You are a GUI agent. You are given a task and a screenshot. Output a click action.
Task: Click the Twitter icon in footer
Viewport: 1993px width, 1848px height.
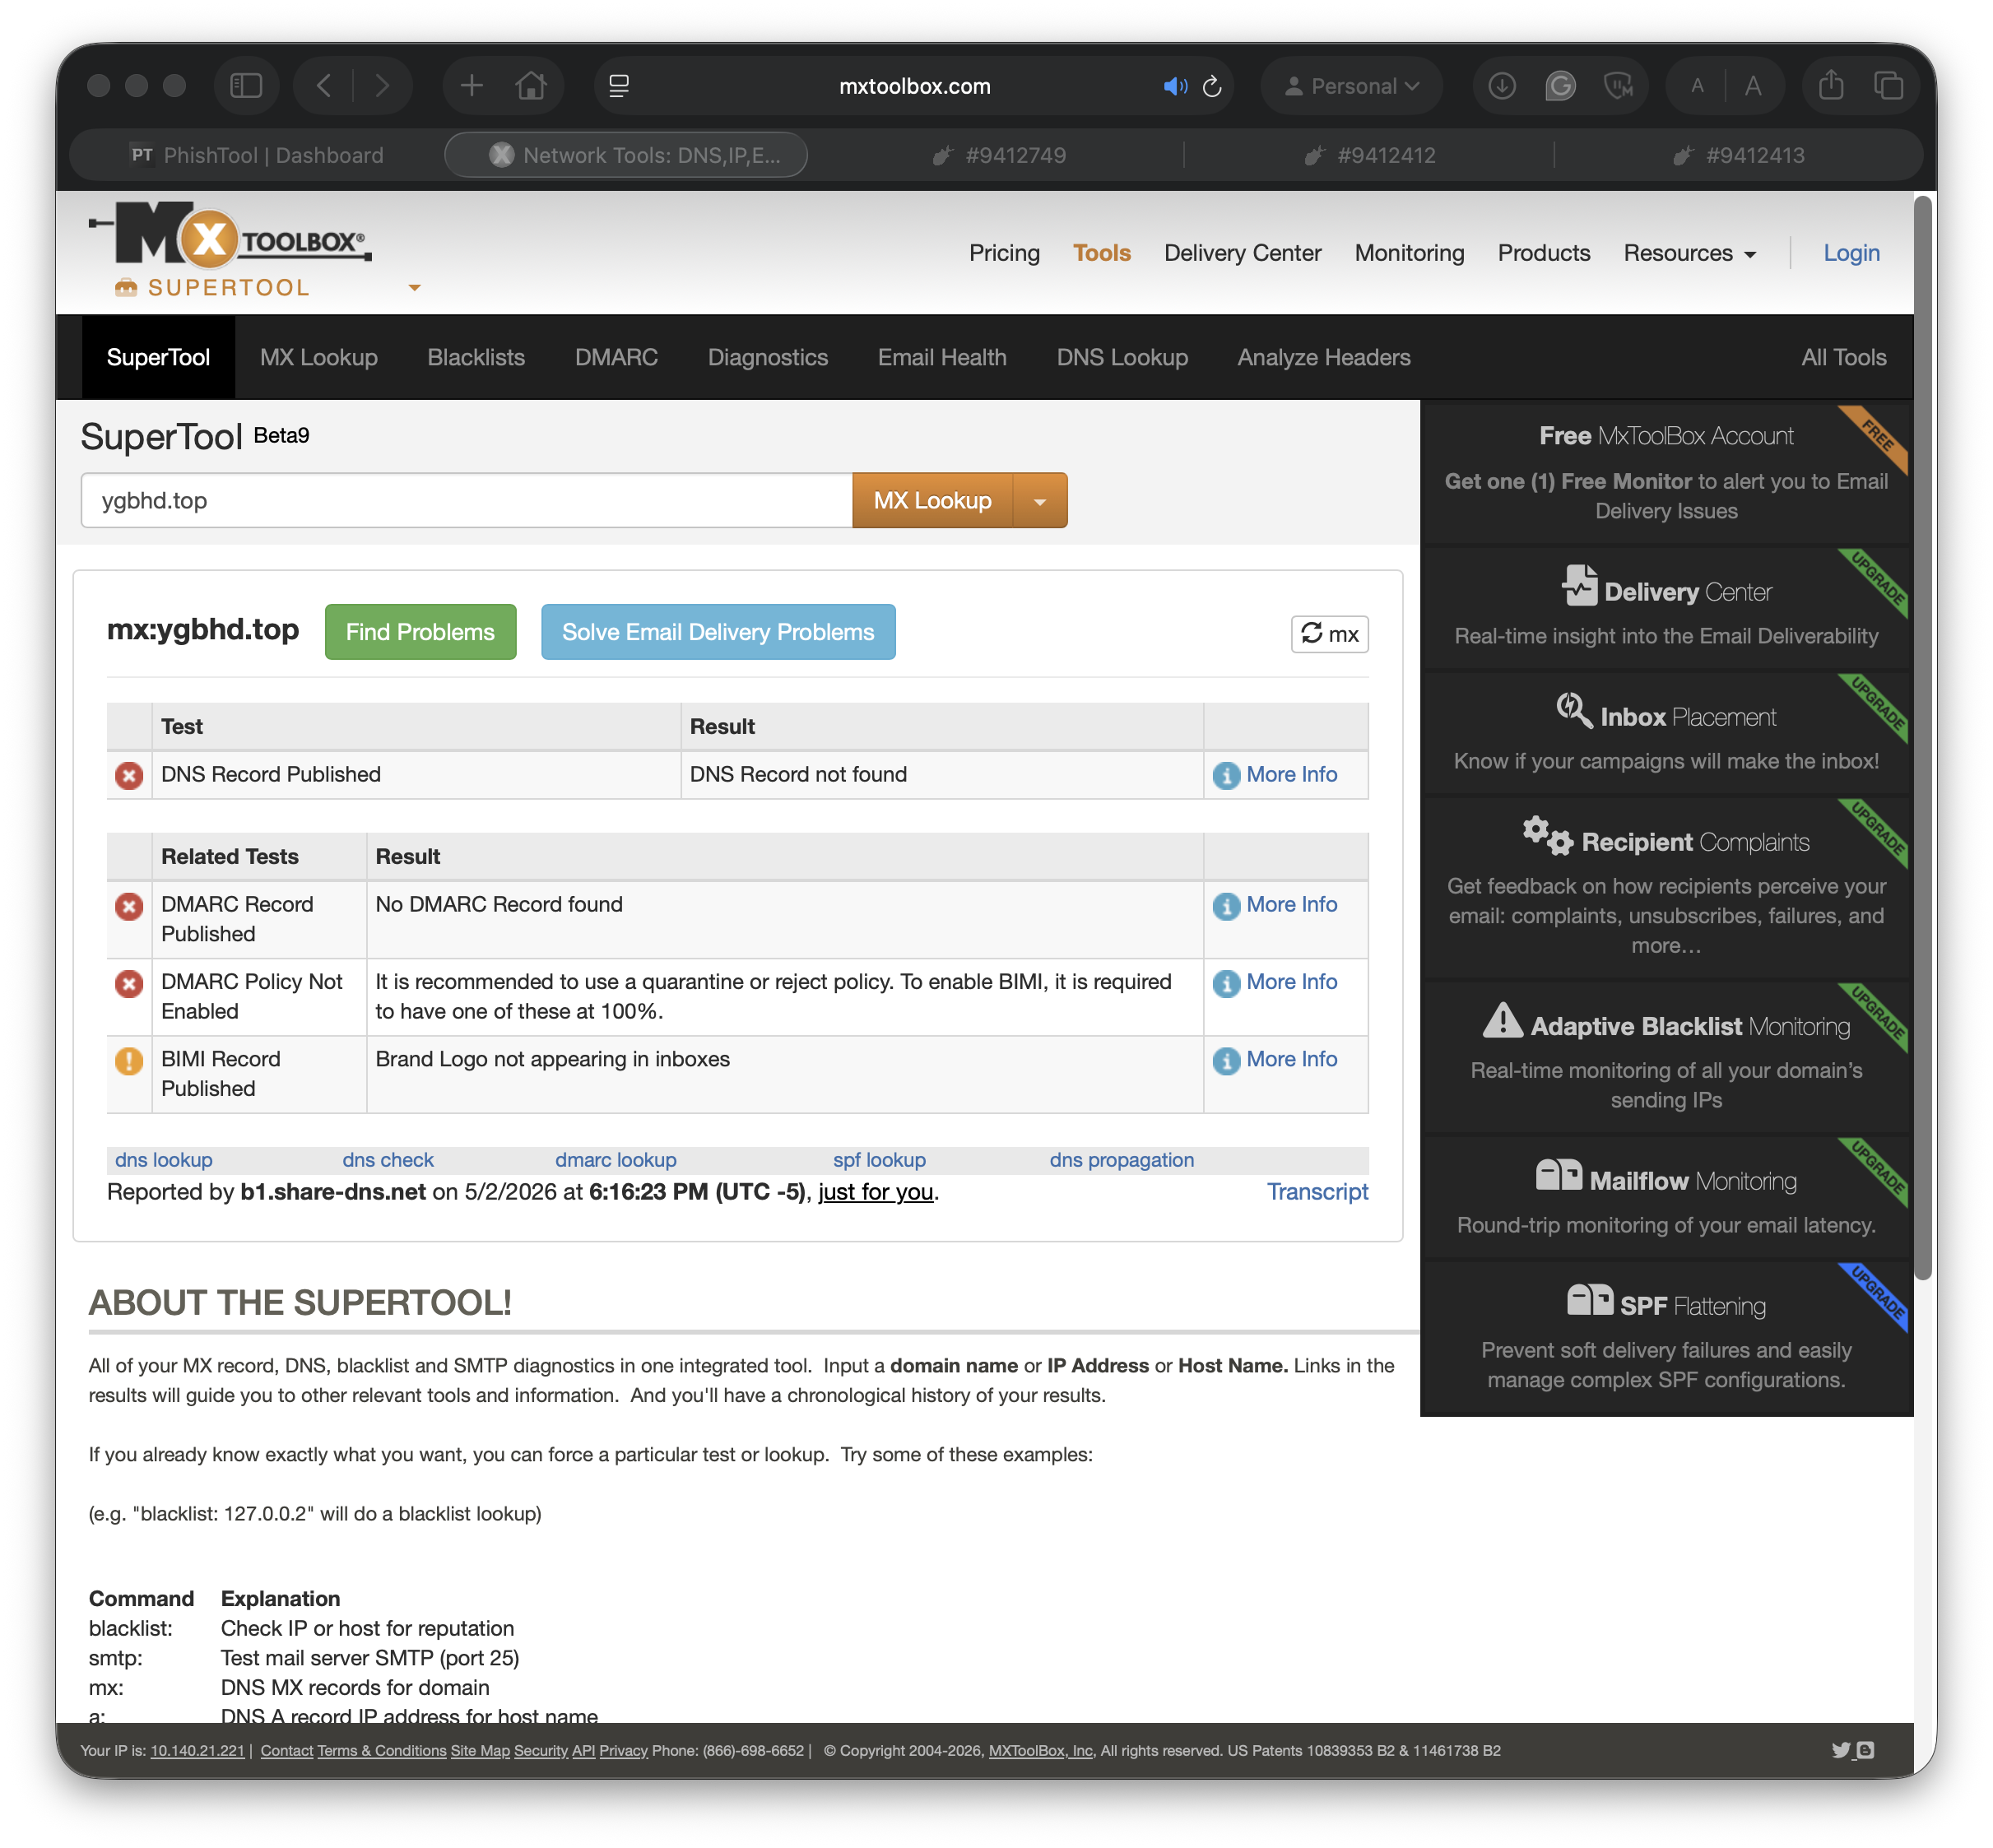[x=1840, y=1750]
